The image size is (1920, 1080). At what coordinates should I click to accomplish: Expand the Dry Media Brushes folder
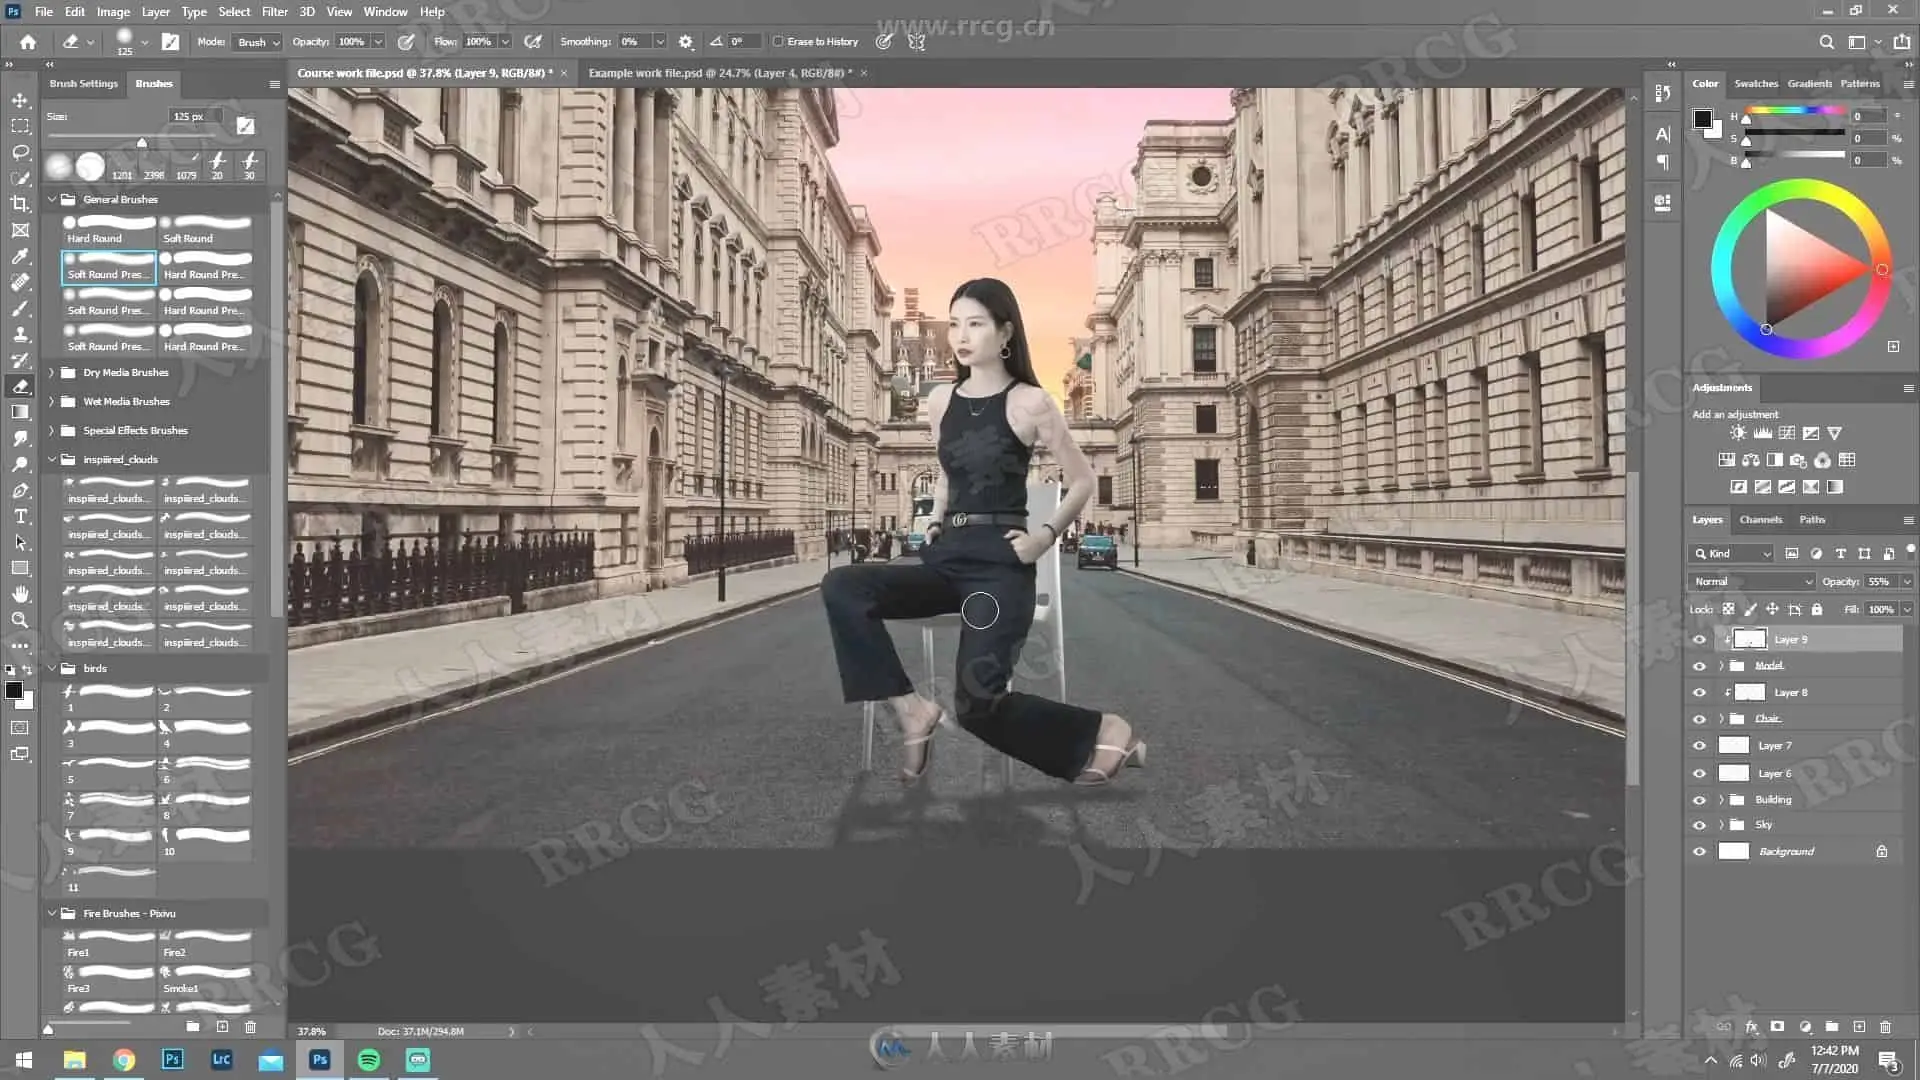(52, 373)
